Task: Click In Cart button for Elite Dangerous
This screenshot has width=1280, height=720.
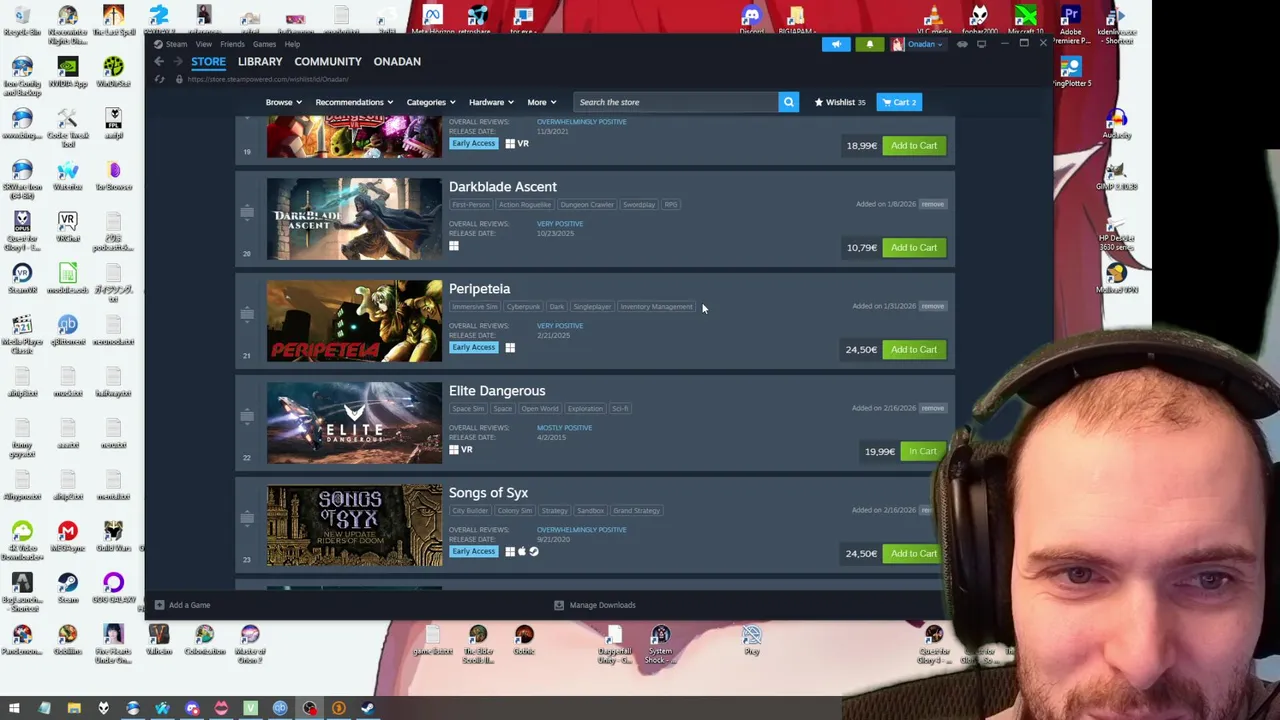Action: [922, 451]
